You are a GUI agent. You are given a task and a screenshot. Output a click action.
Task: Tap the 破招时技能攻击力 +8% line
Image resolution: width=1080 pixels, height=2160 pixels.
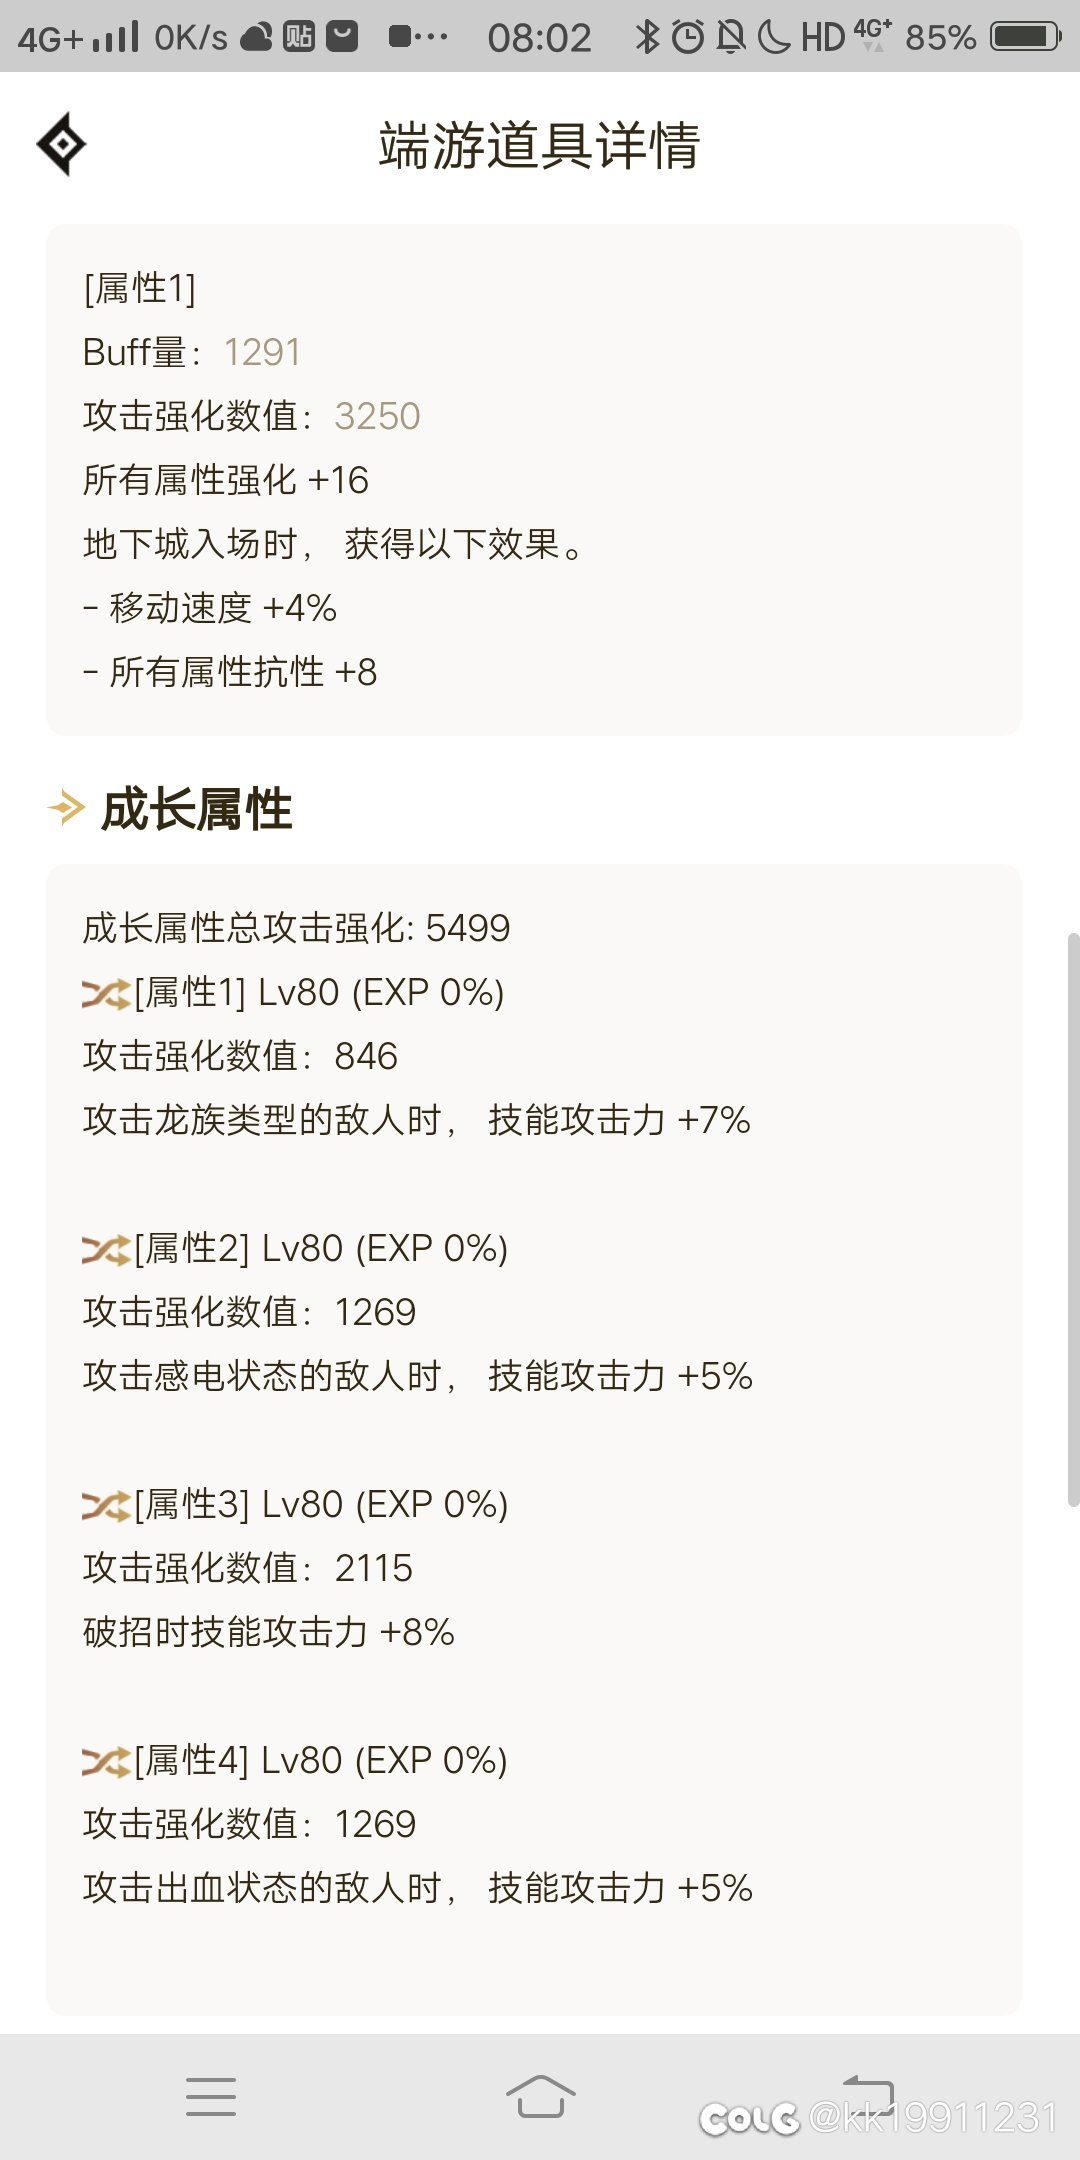[268, 1632]
